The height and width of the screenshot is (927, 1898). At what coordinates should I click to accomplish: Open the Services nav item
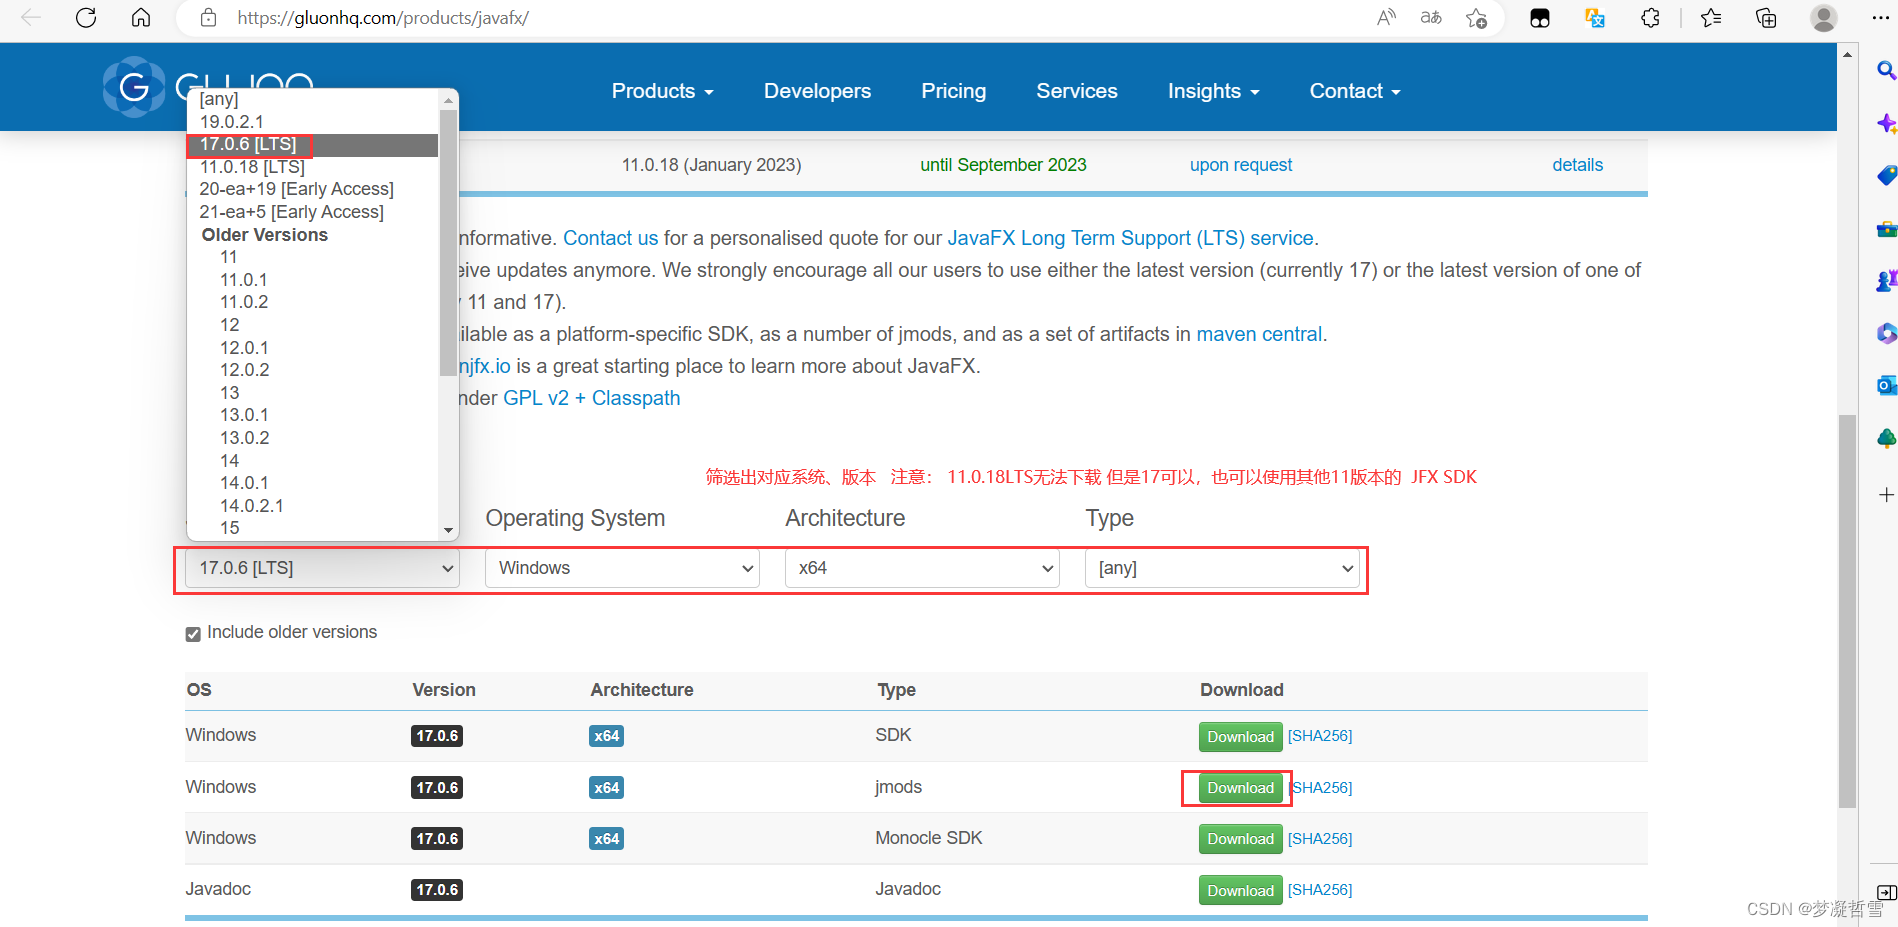point(1077,91)
